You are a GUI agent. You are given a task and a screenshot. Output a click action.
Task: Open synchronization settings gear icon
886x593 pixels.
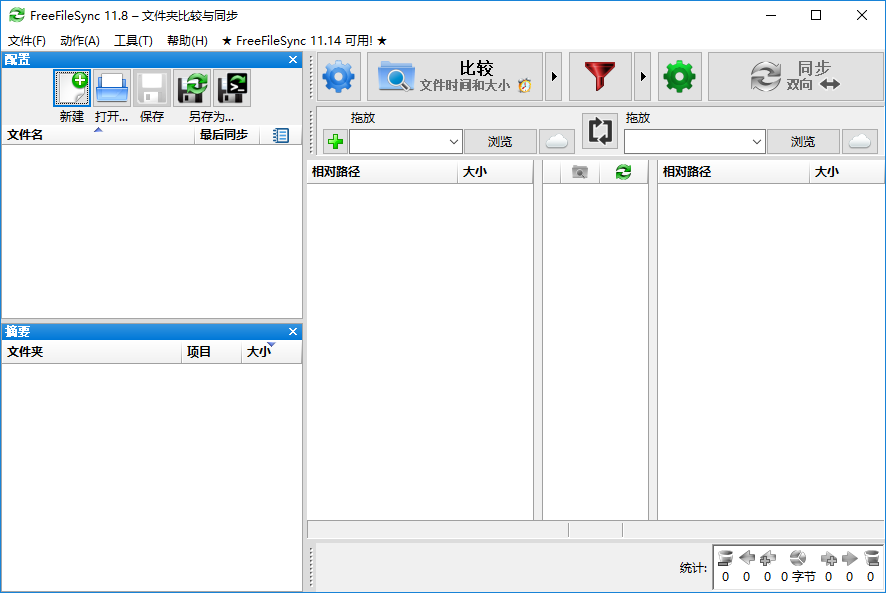pos(680,76)
